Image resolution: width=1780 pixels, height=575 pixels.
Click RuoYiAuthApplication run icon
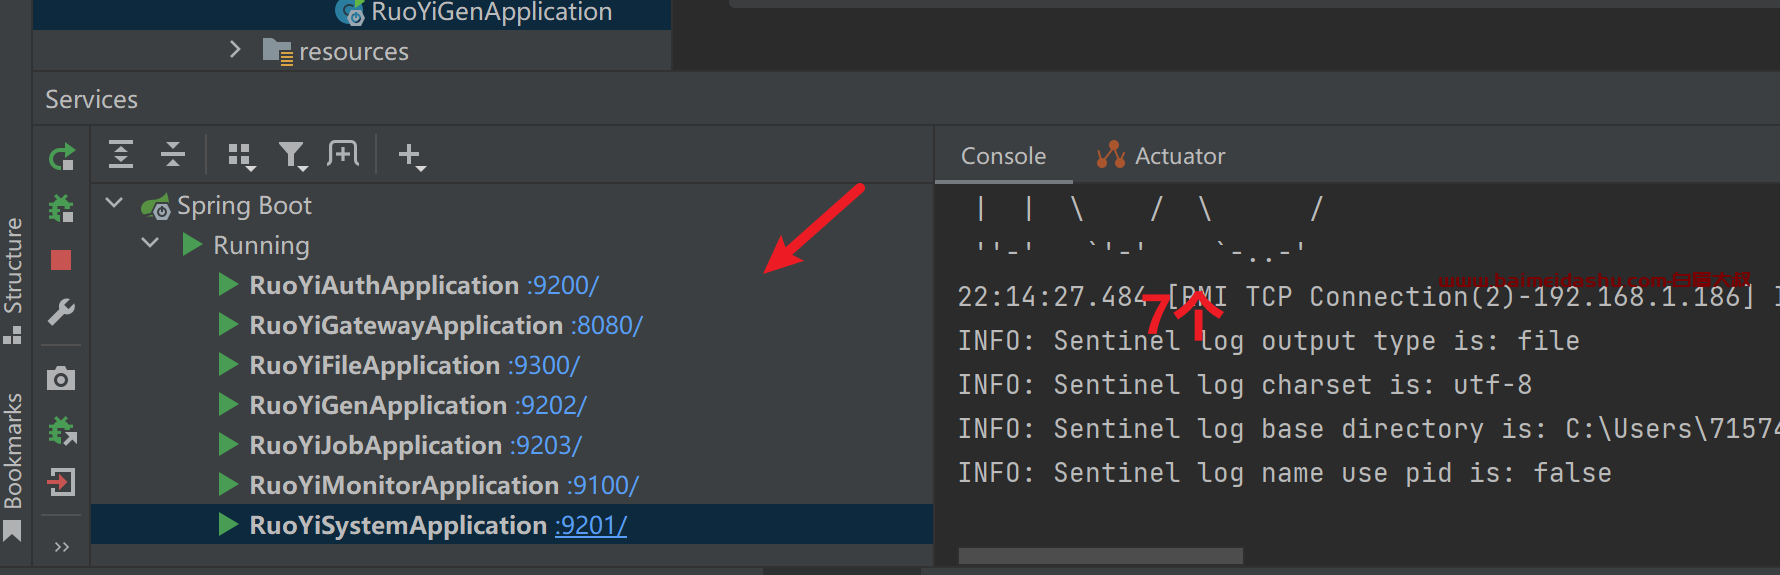[x=228, y=284]
